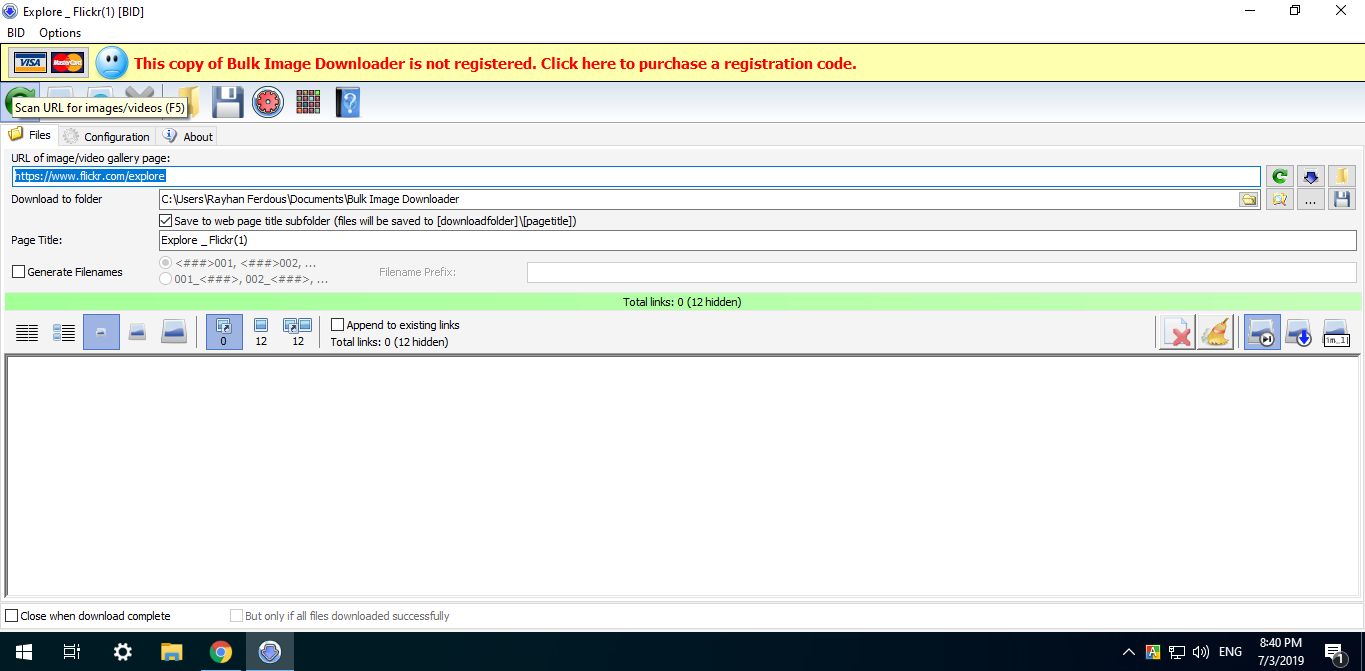1365x671 pixels.
Task: Click the Page Title text field
Action: click(x=757, y=240)
